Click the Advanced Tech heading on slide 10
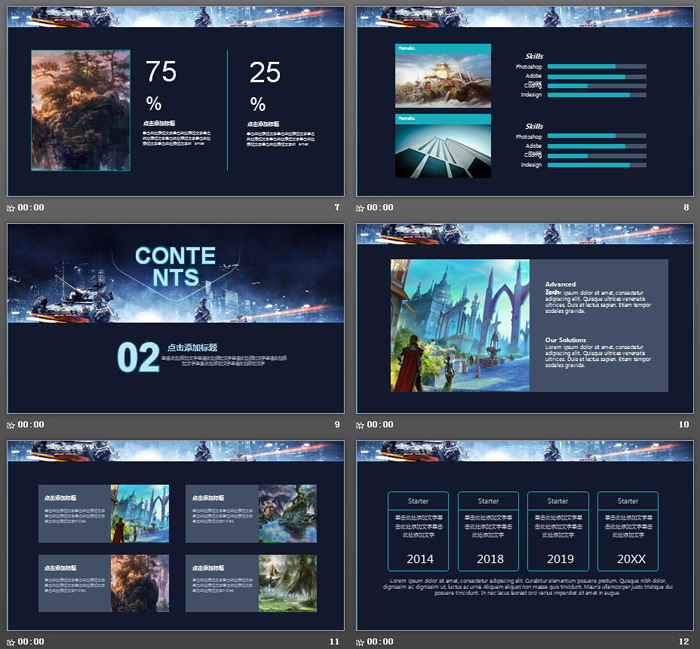This screenshot has width=700, height=649. [x=560, y=287]
